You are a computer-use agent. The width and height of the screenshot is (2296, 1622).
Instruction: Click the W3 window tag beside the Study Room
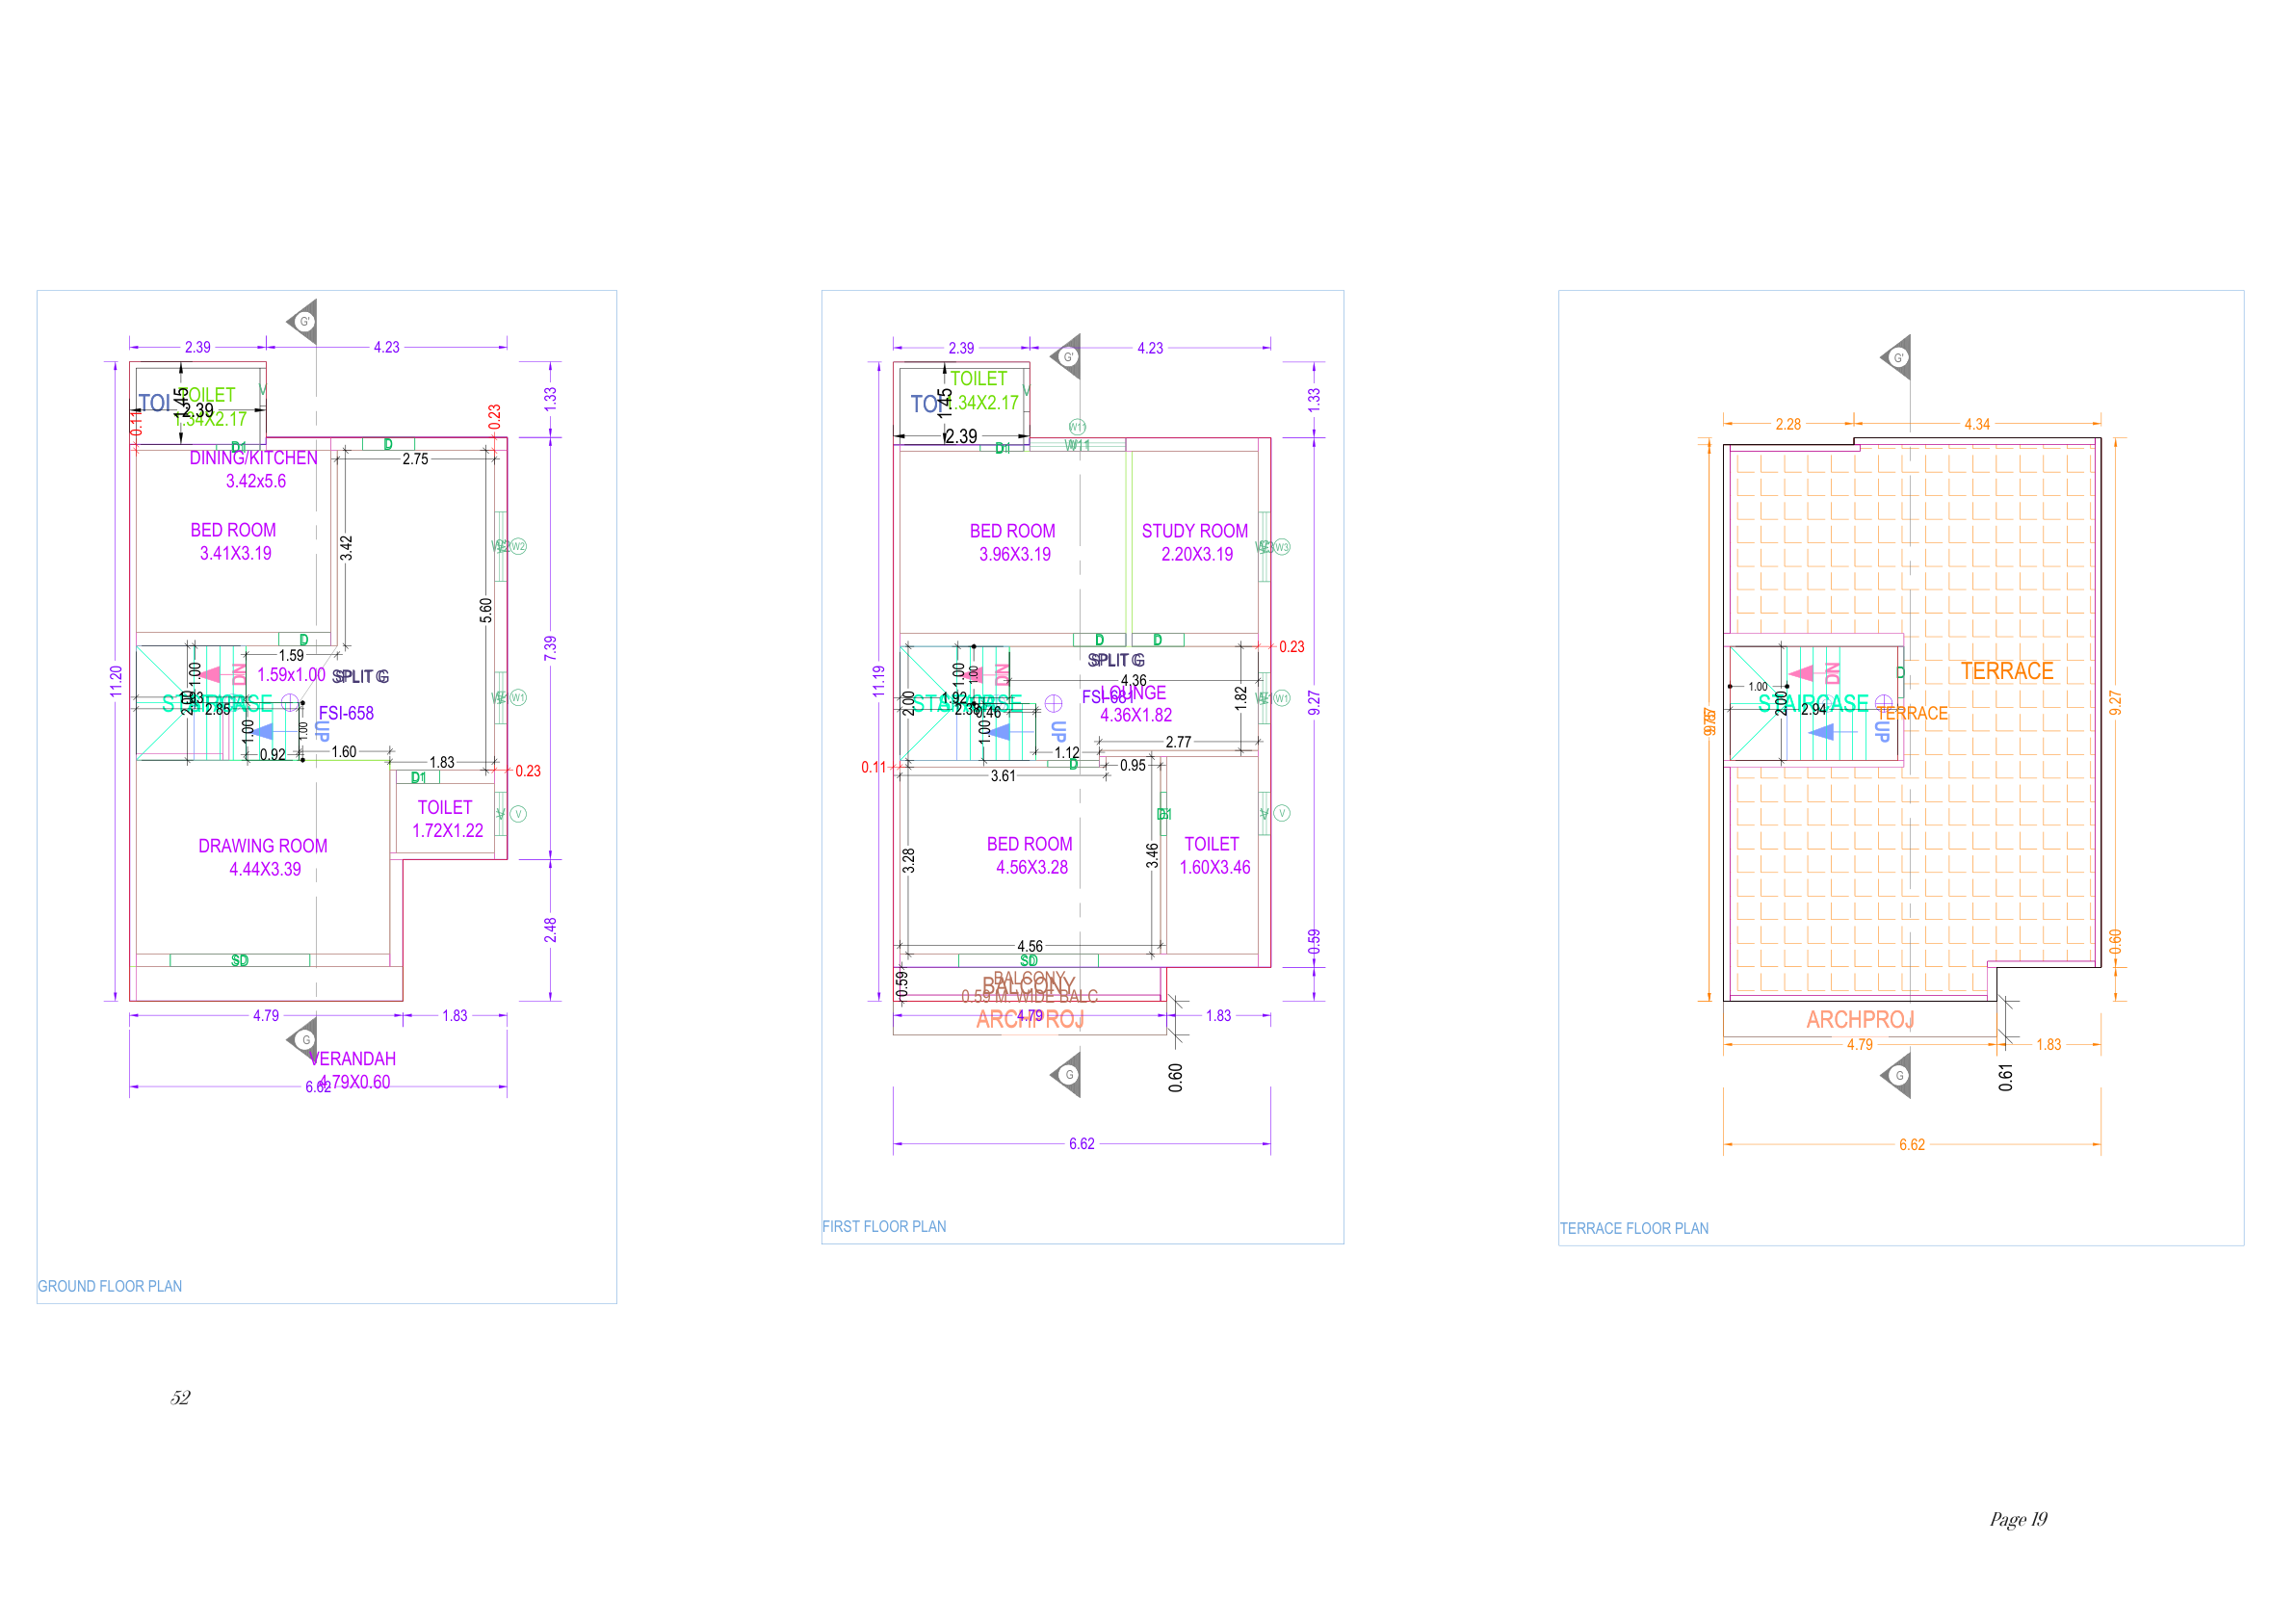(x=1282, y=547)
